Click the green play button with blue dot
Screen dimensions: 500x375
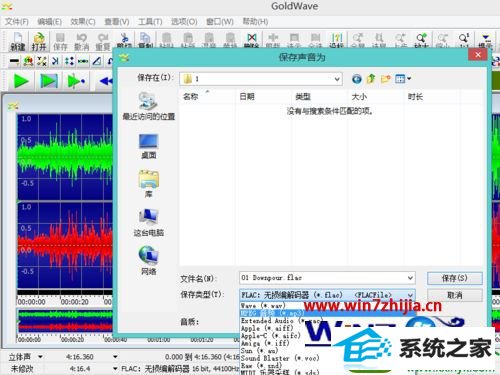pos(76,81)
